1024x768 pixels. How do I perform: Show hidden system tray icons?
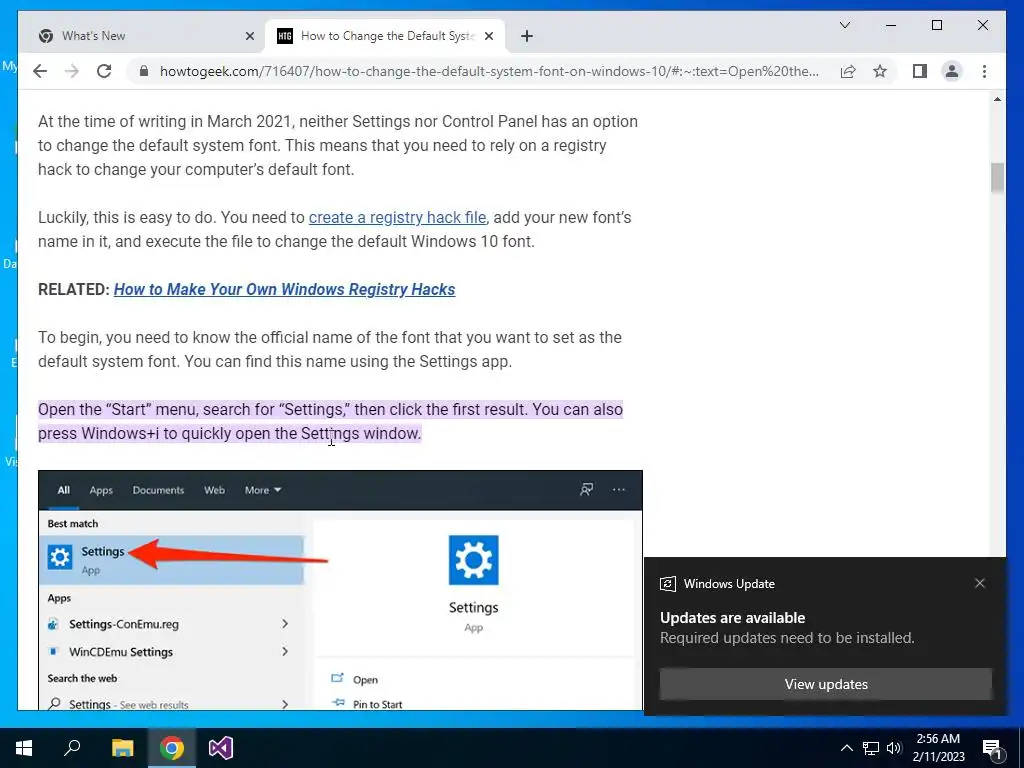(846, 748)
